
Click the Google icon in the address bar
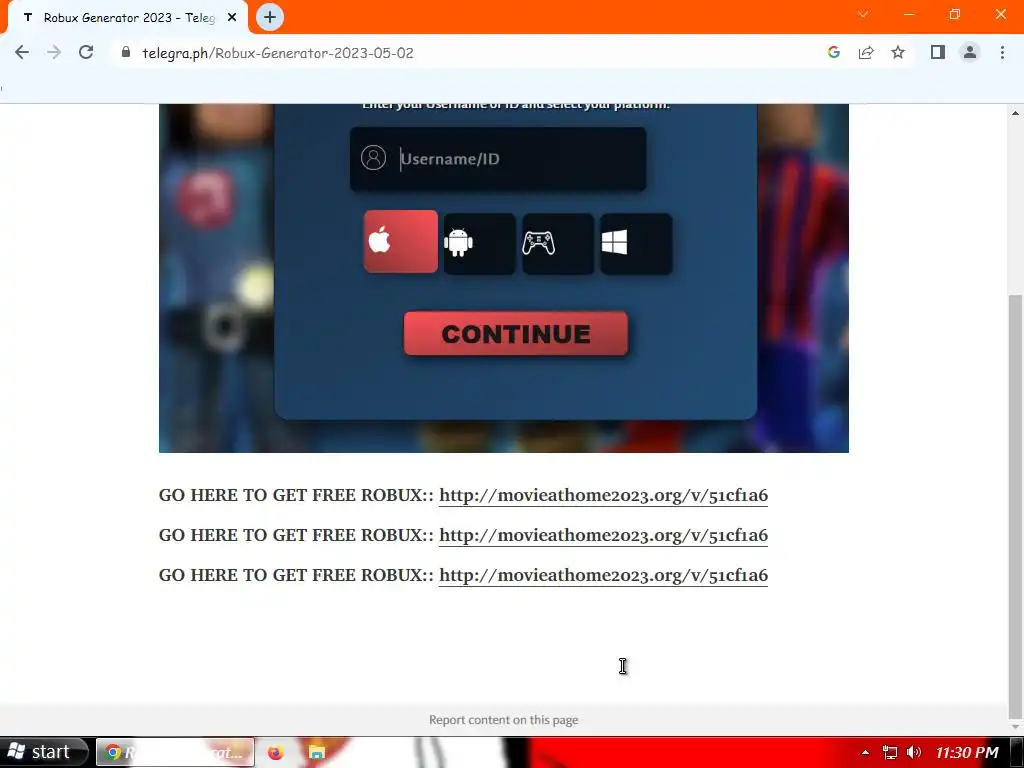coord(833,52)
